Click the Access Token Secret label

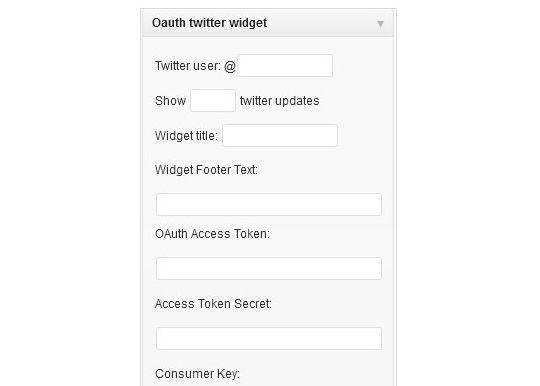[213, 304]
